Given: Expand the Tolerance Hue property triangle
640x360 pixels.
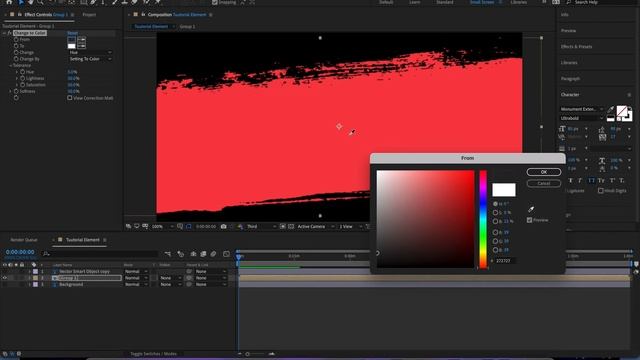Looking at the screenshot, I should [x=17, y=72].
